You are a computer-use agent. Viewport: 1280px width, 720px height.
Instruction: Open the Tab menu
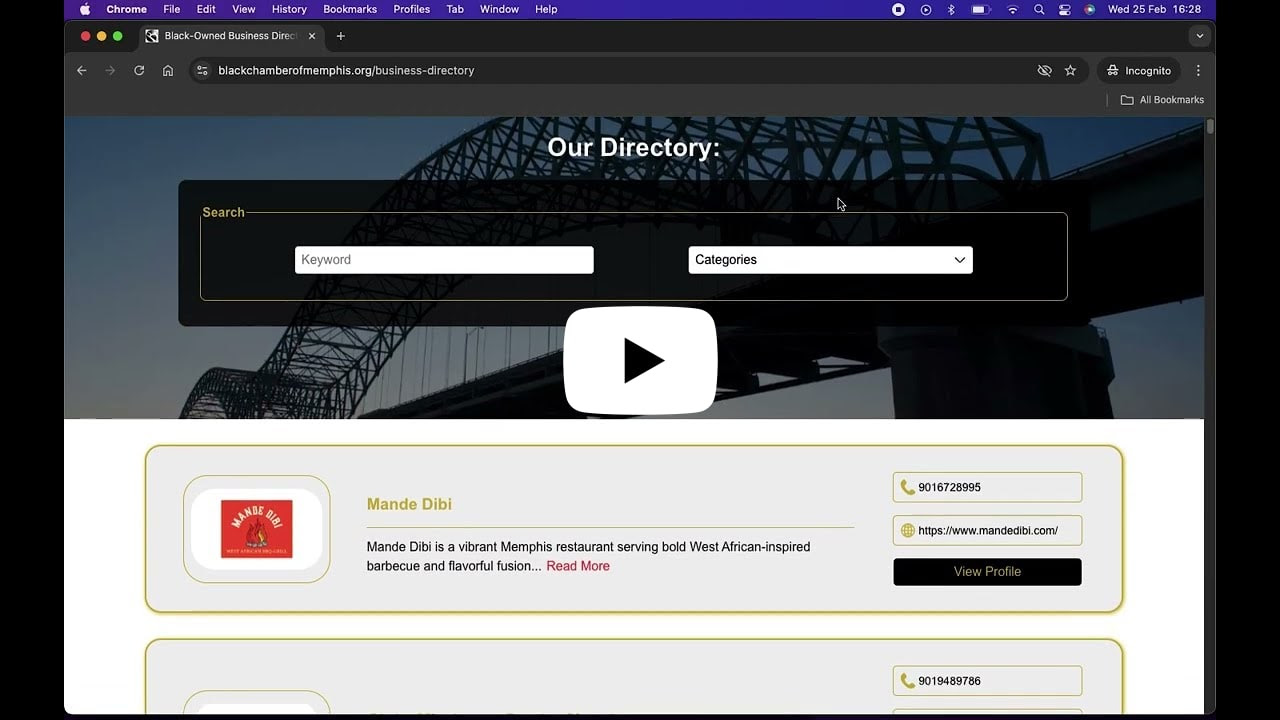click(x=455, y=9)
